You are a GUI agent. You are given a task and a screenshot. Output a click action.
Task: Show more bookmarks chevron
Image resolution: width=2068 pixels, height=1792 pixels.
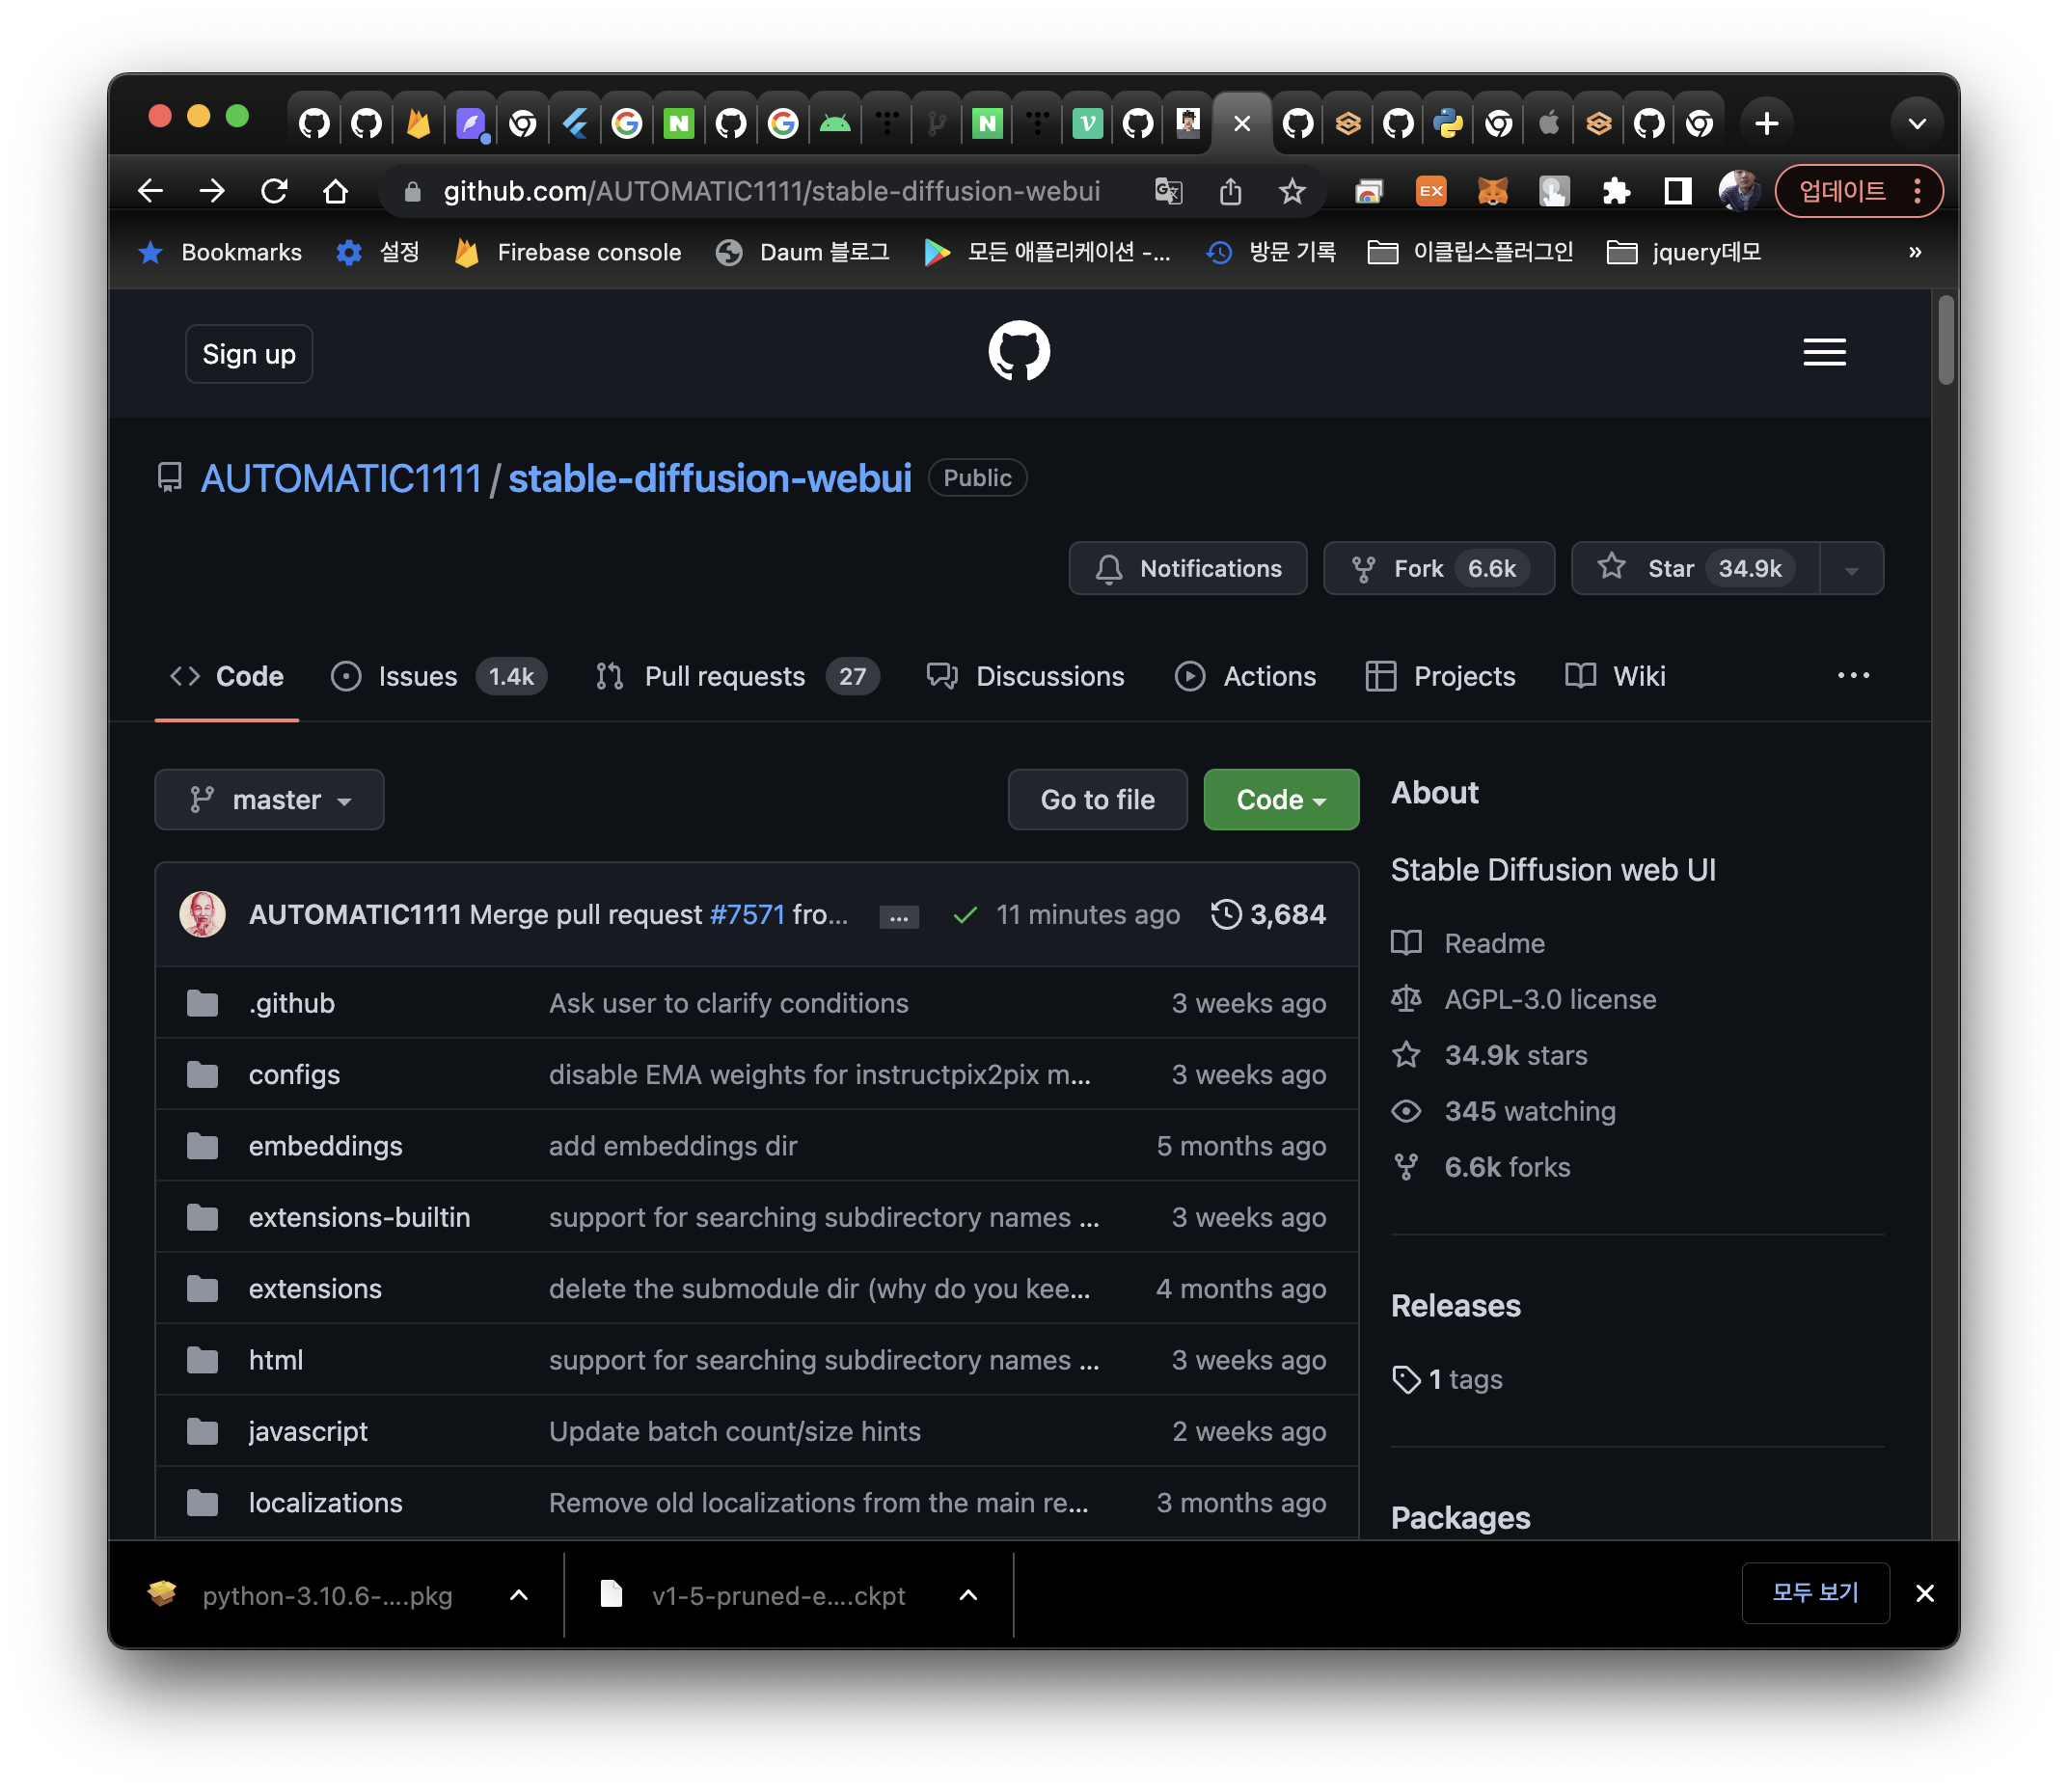(x=1914, y=252)
